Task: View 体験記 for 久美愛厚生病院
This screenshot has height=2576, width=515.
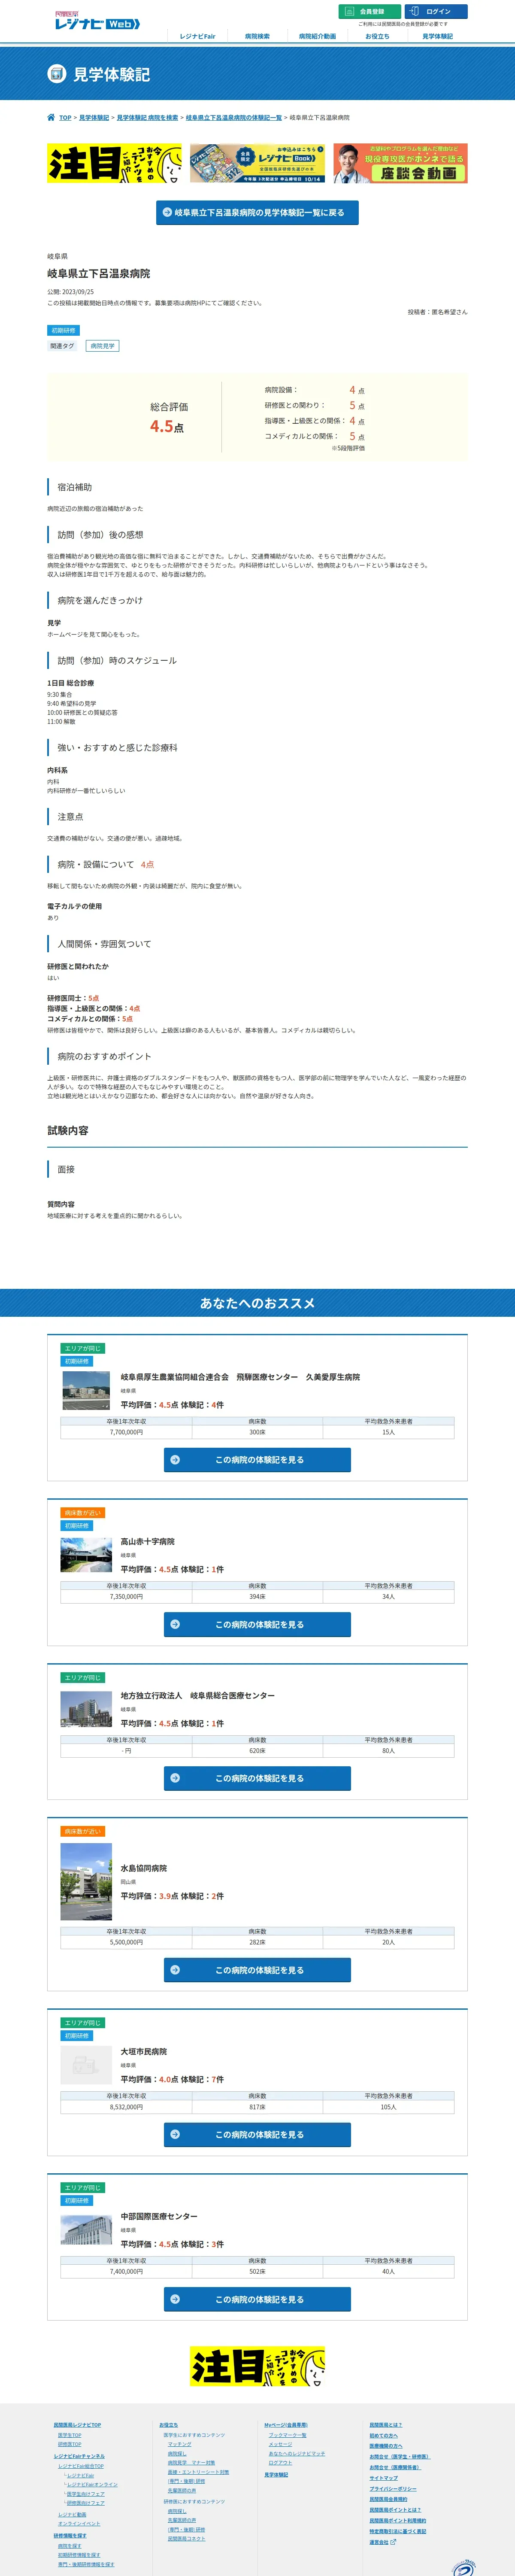Action: click(x=257, y=1460)
